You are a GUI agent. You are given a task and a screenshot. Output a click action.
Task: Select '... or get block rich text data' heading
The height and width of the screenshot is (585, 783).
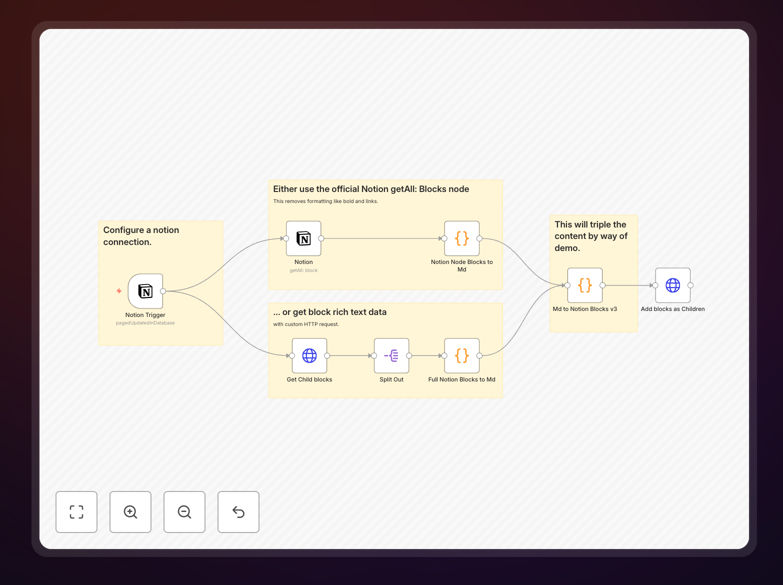tap(330, 312)
